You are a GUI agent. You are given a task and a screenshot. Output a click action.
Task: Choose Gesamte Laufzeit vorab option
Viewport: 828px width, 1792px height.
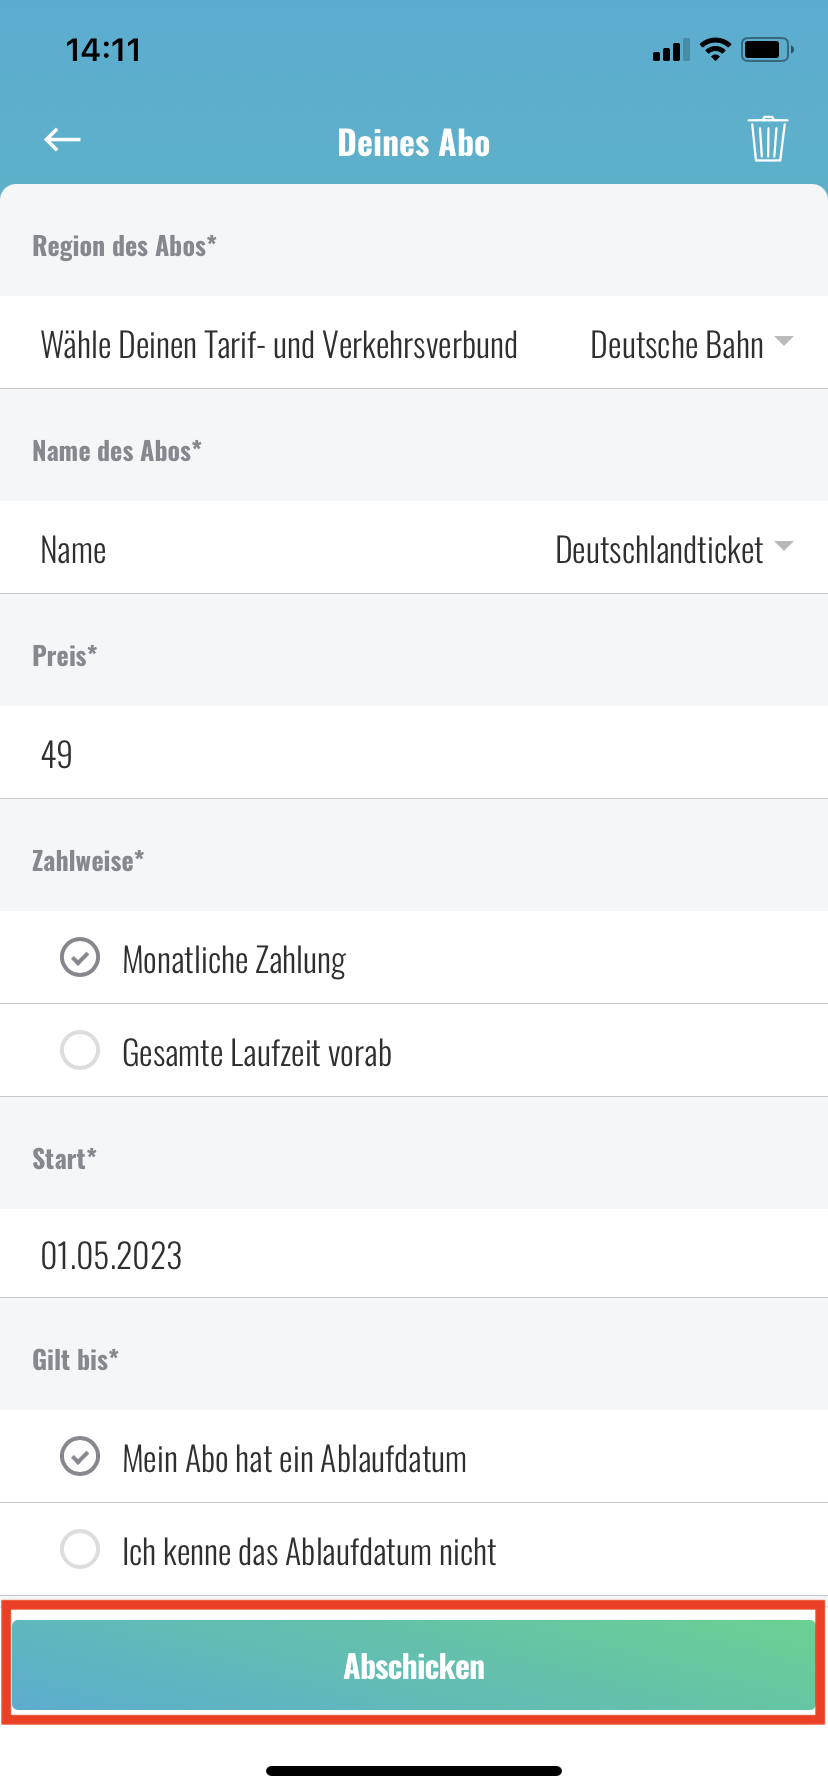point(80,1050)
